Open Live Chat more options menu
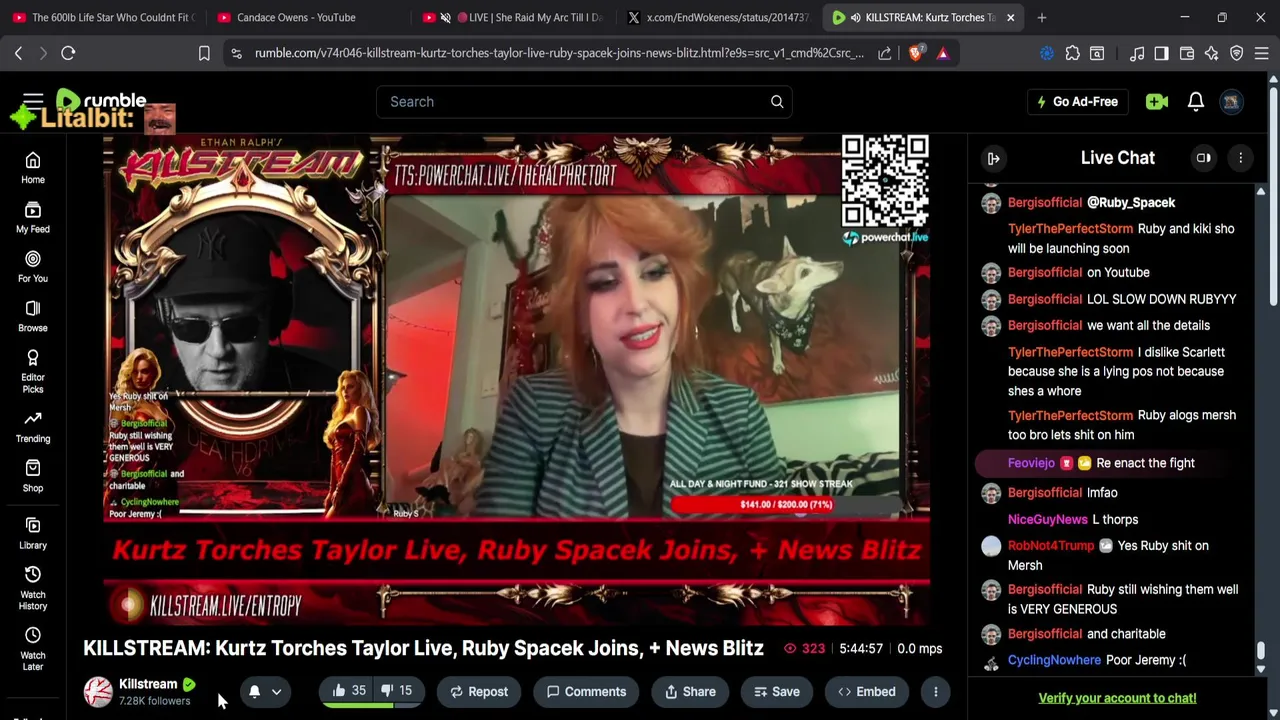The height and width of the screenshot is (720, 1280). [1240, 158]
